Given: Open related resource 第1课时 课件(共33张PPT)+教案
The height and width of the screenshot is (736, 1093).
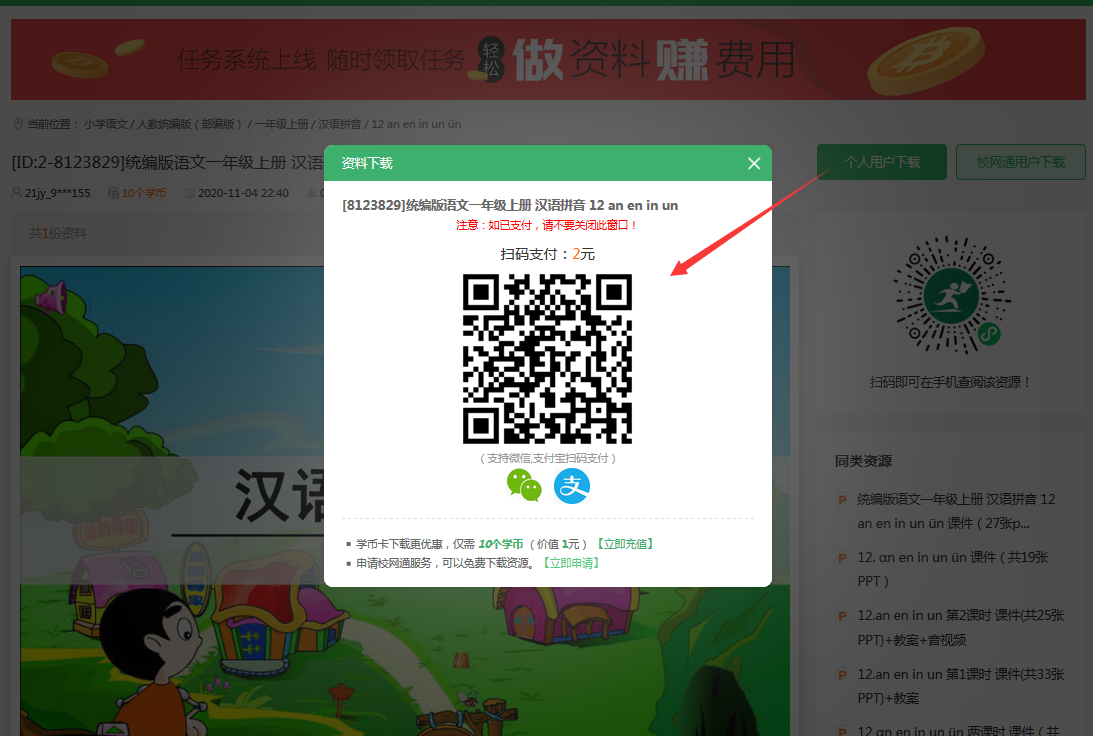Looking at the screenshot, I should pos(961,686).
